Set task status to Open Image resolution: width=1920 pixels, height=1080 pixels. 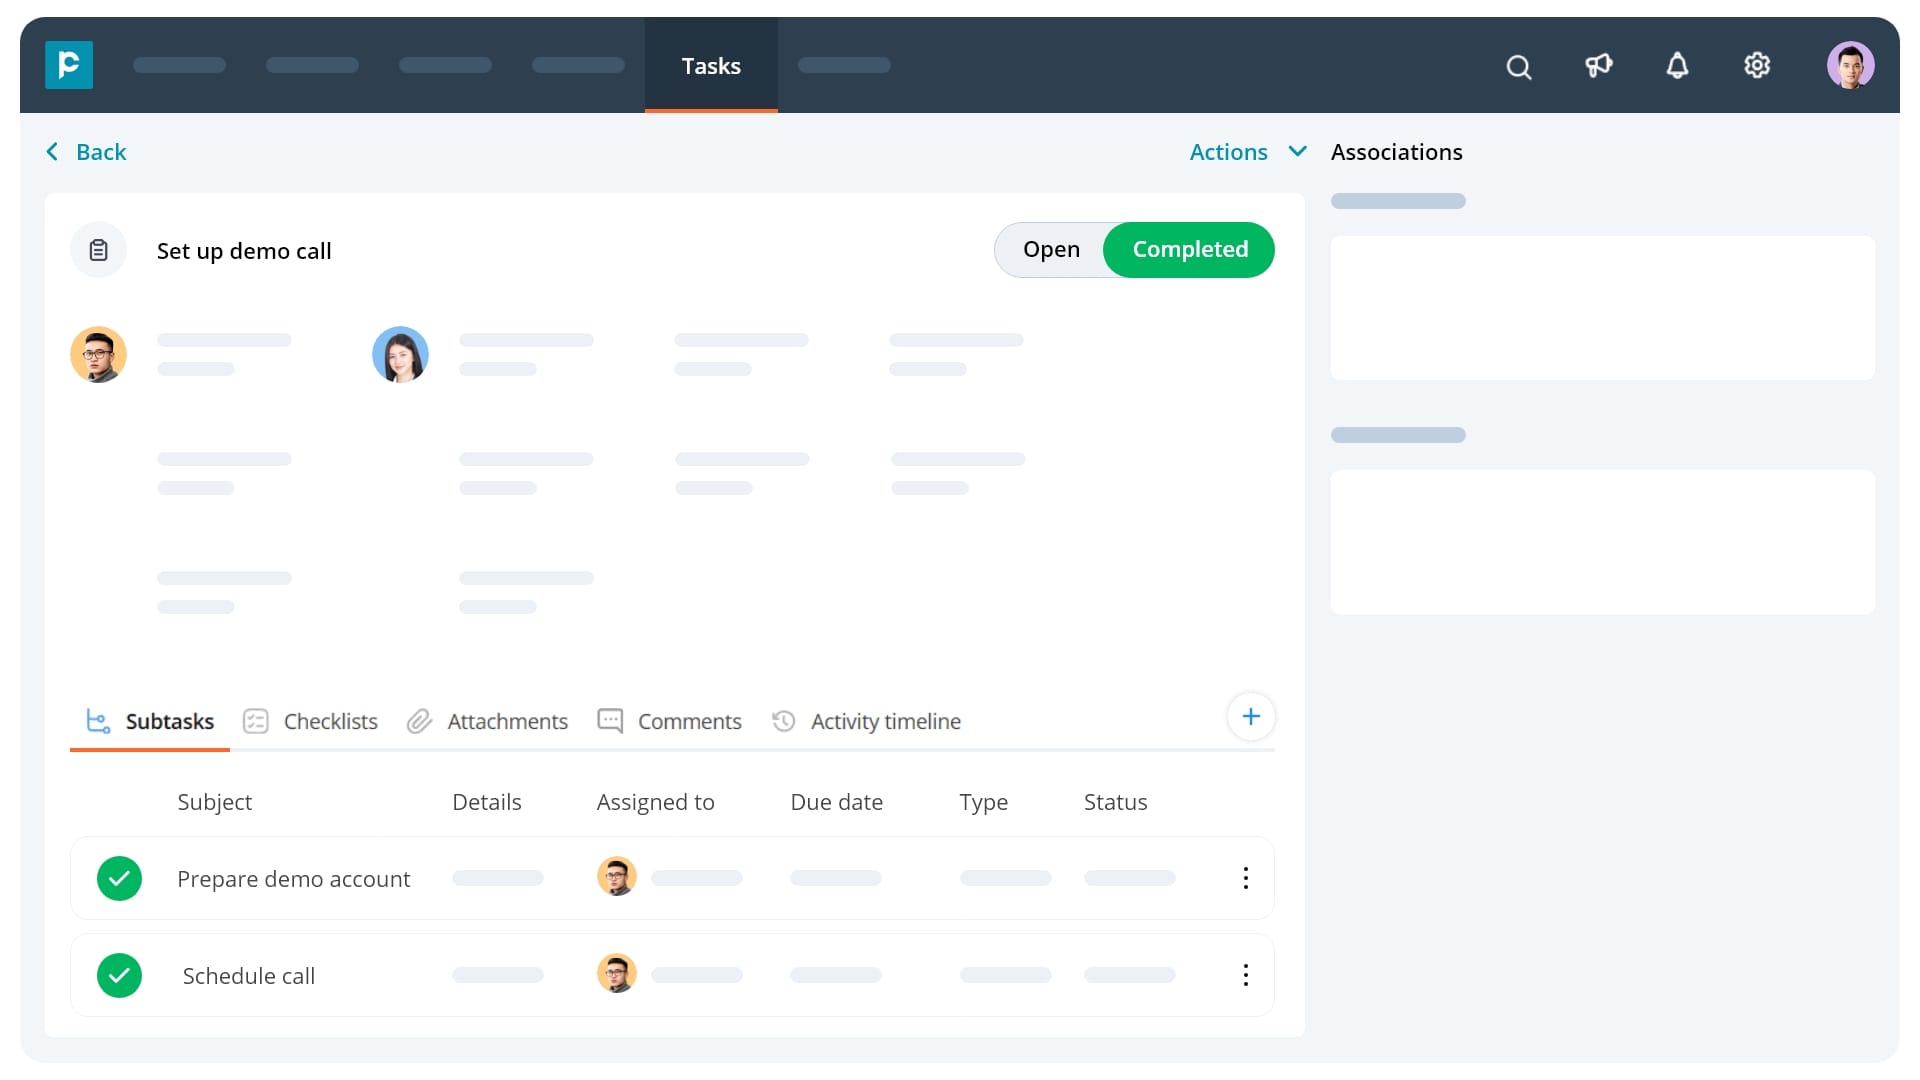(x=1051, y=250)
